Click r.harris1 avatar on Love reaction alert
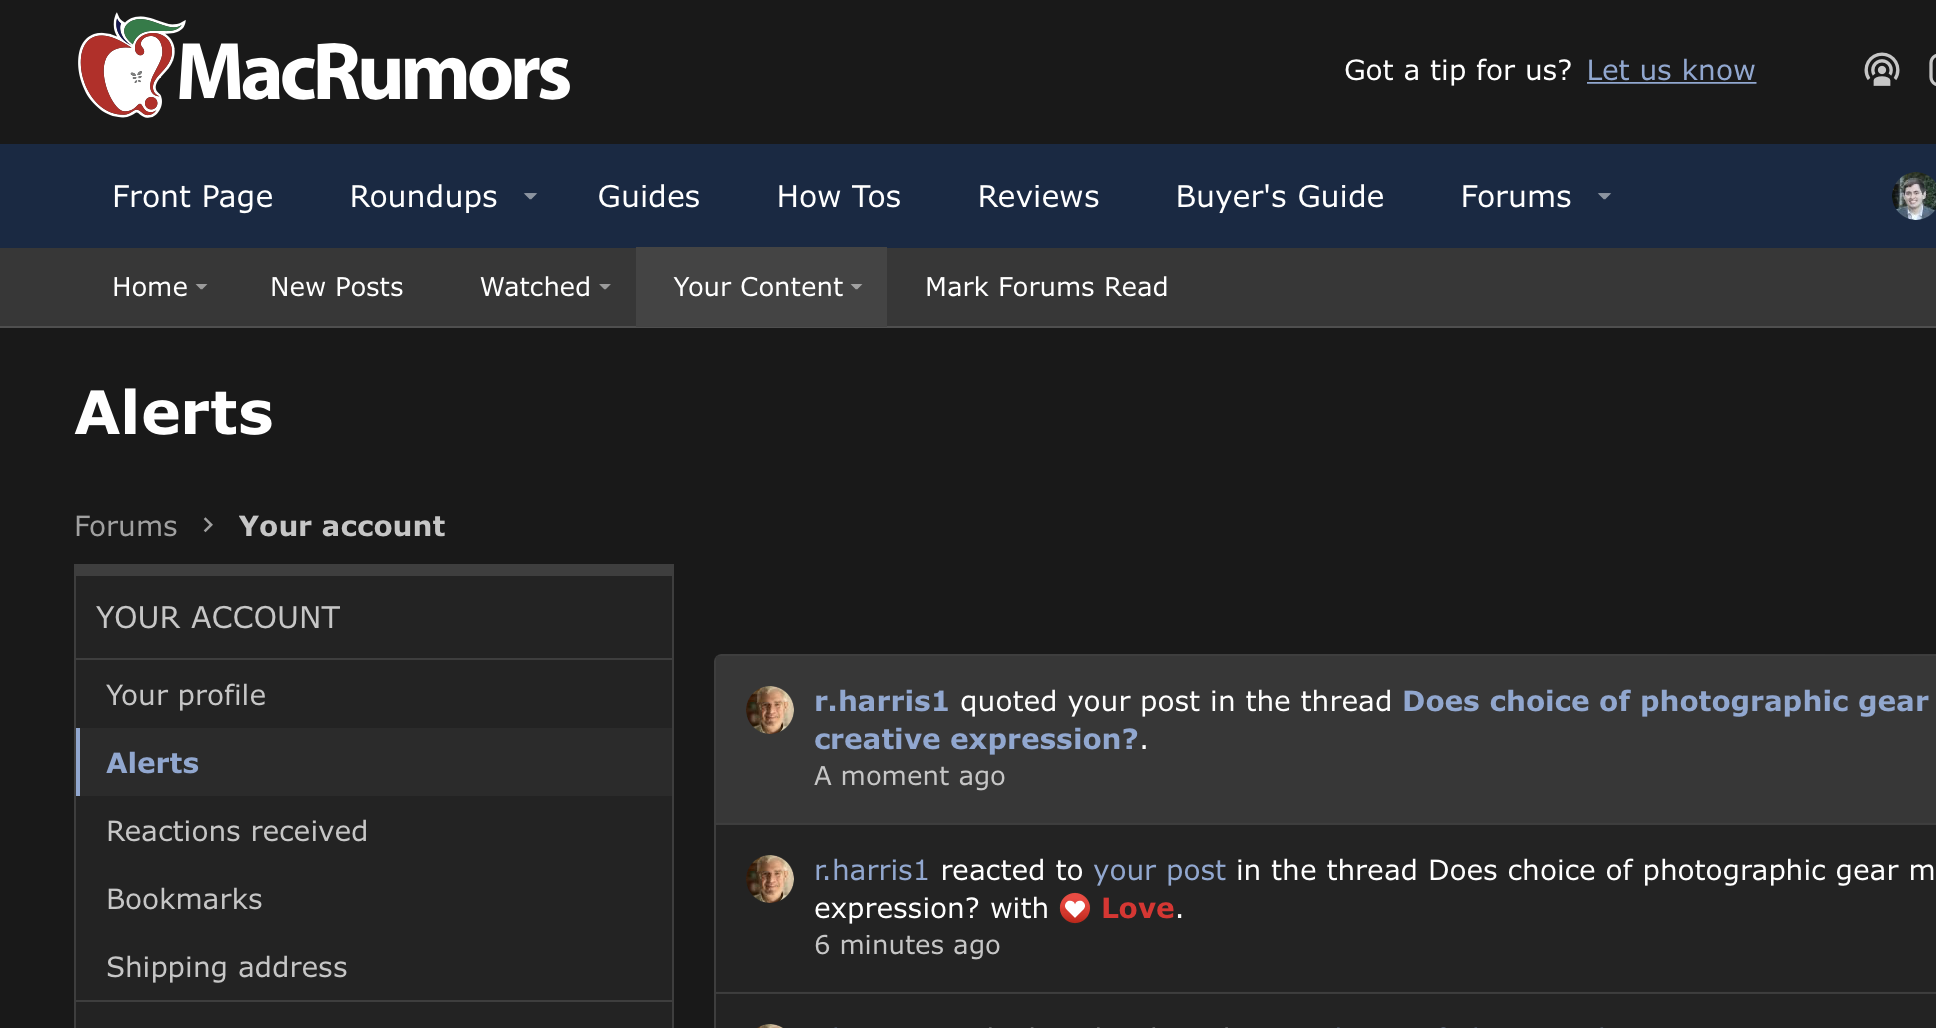 770,879
